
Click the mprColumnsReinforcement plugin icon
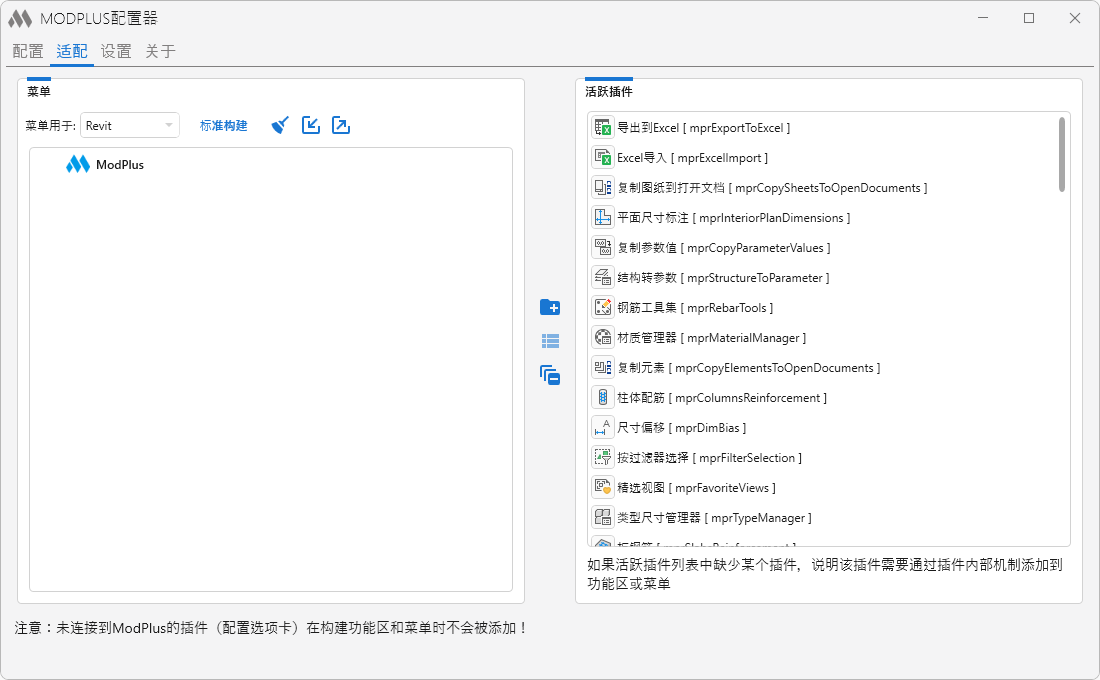point(603,398)
